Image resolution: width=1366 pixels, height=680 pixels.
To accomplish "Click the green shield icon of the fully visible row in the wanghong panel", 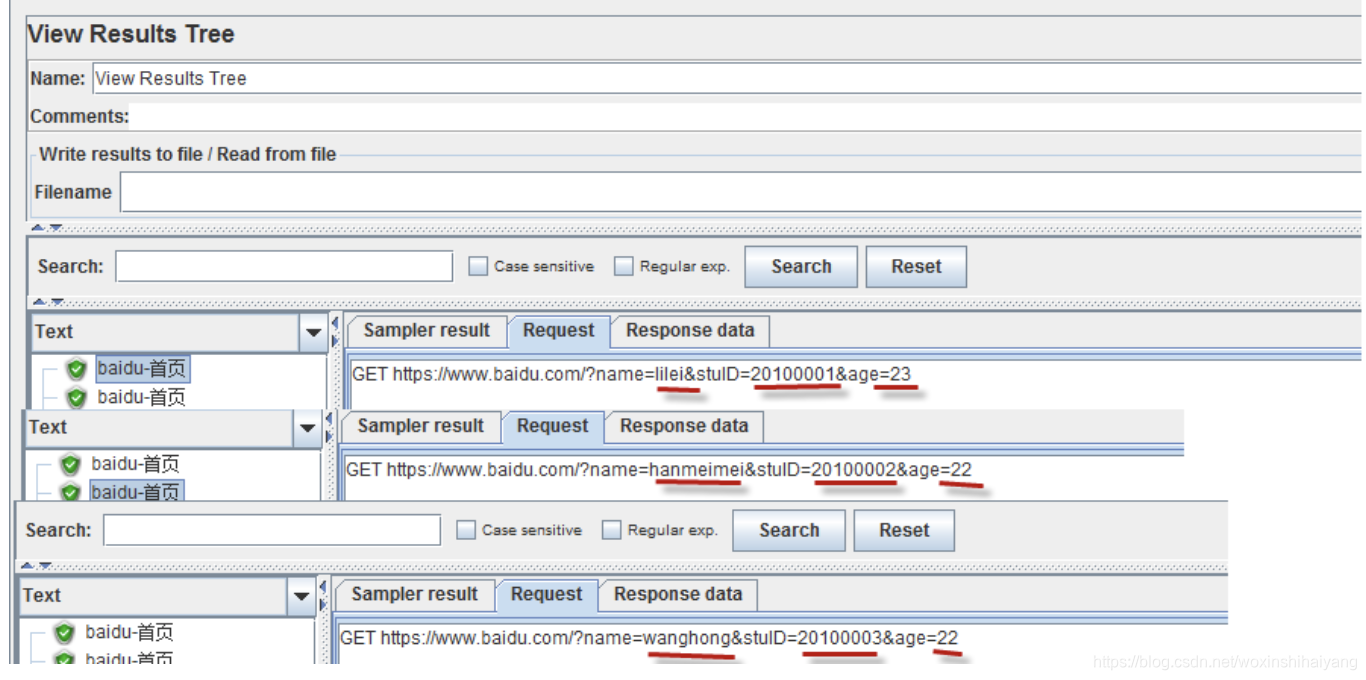I will (65, 633).
